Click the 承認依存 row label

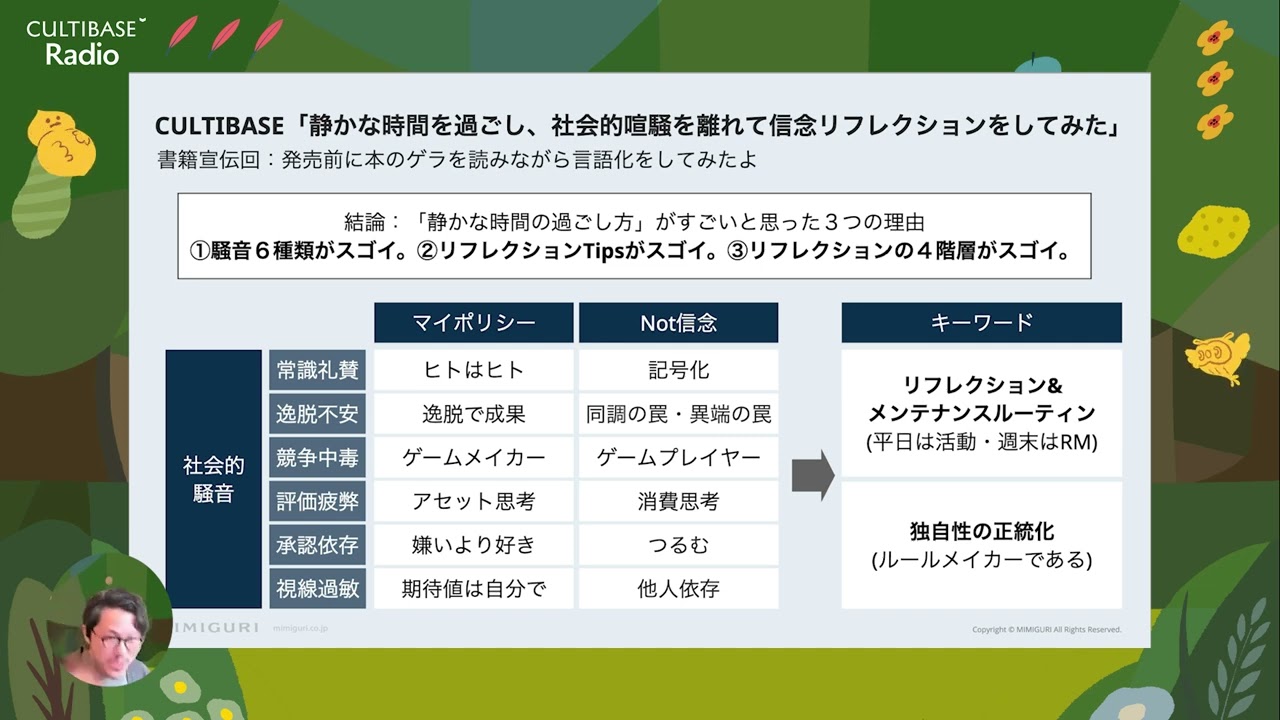click(x=318, y=545)
